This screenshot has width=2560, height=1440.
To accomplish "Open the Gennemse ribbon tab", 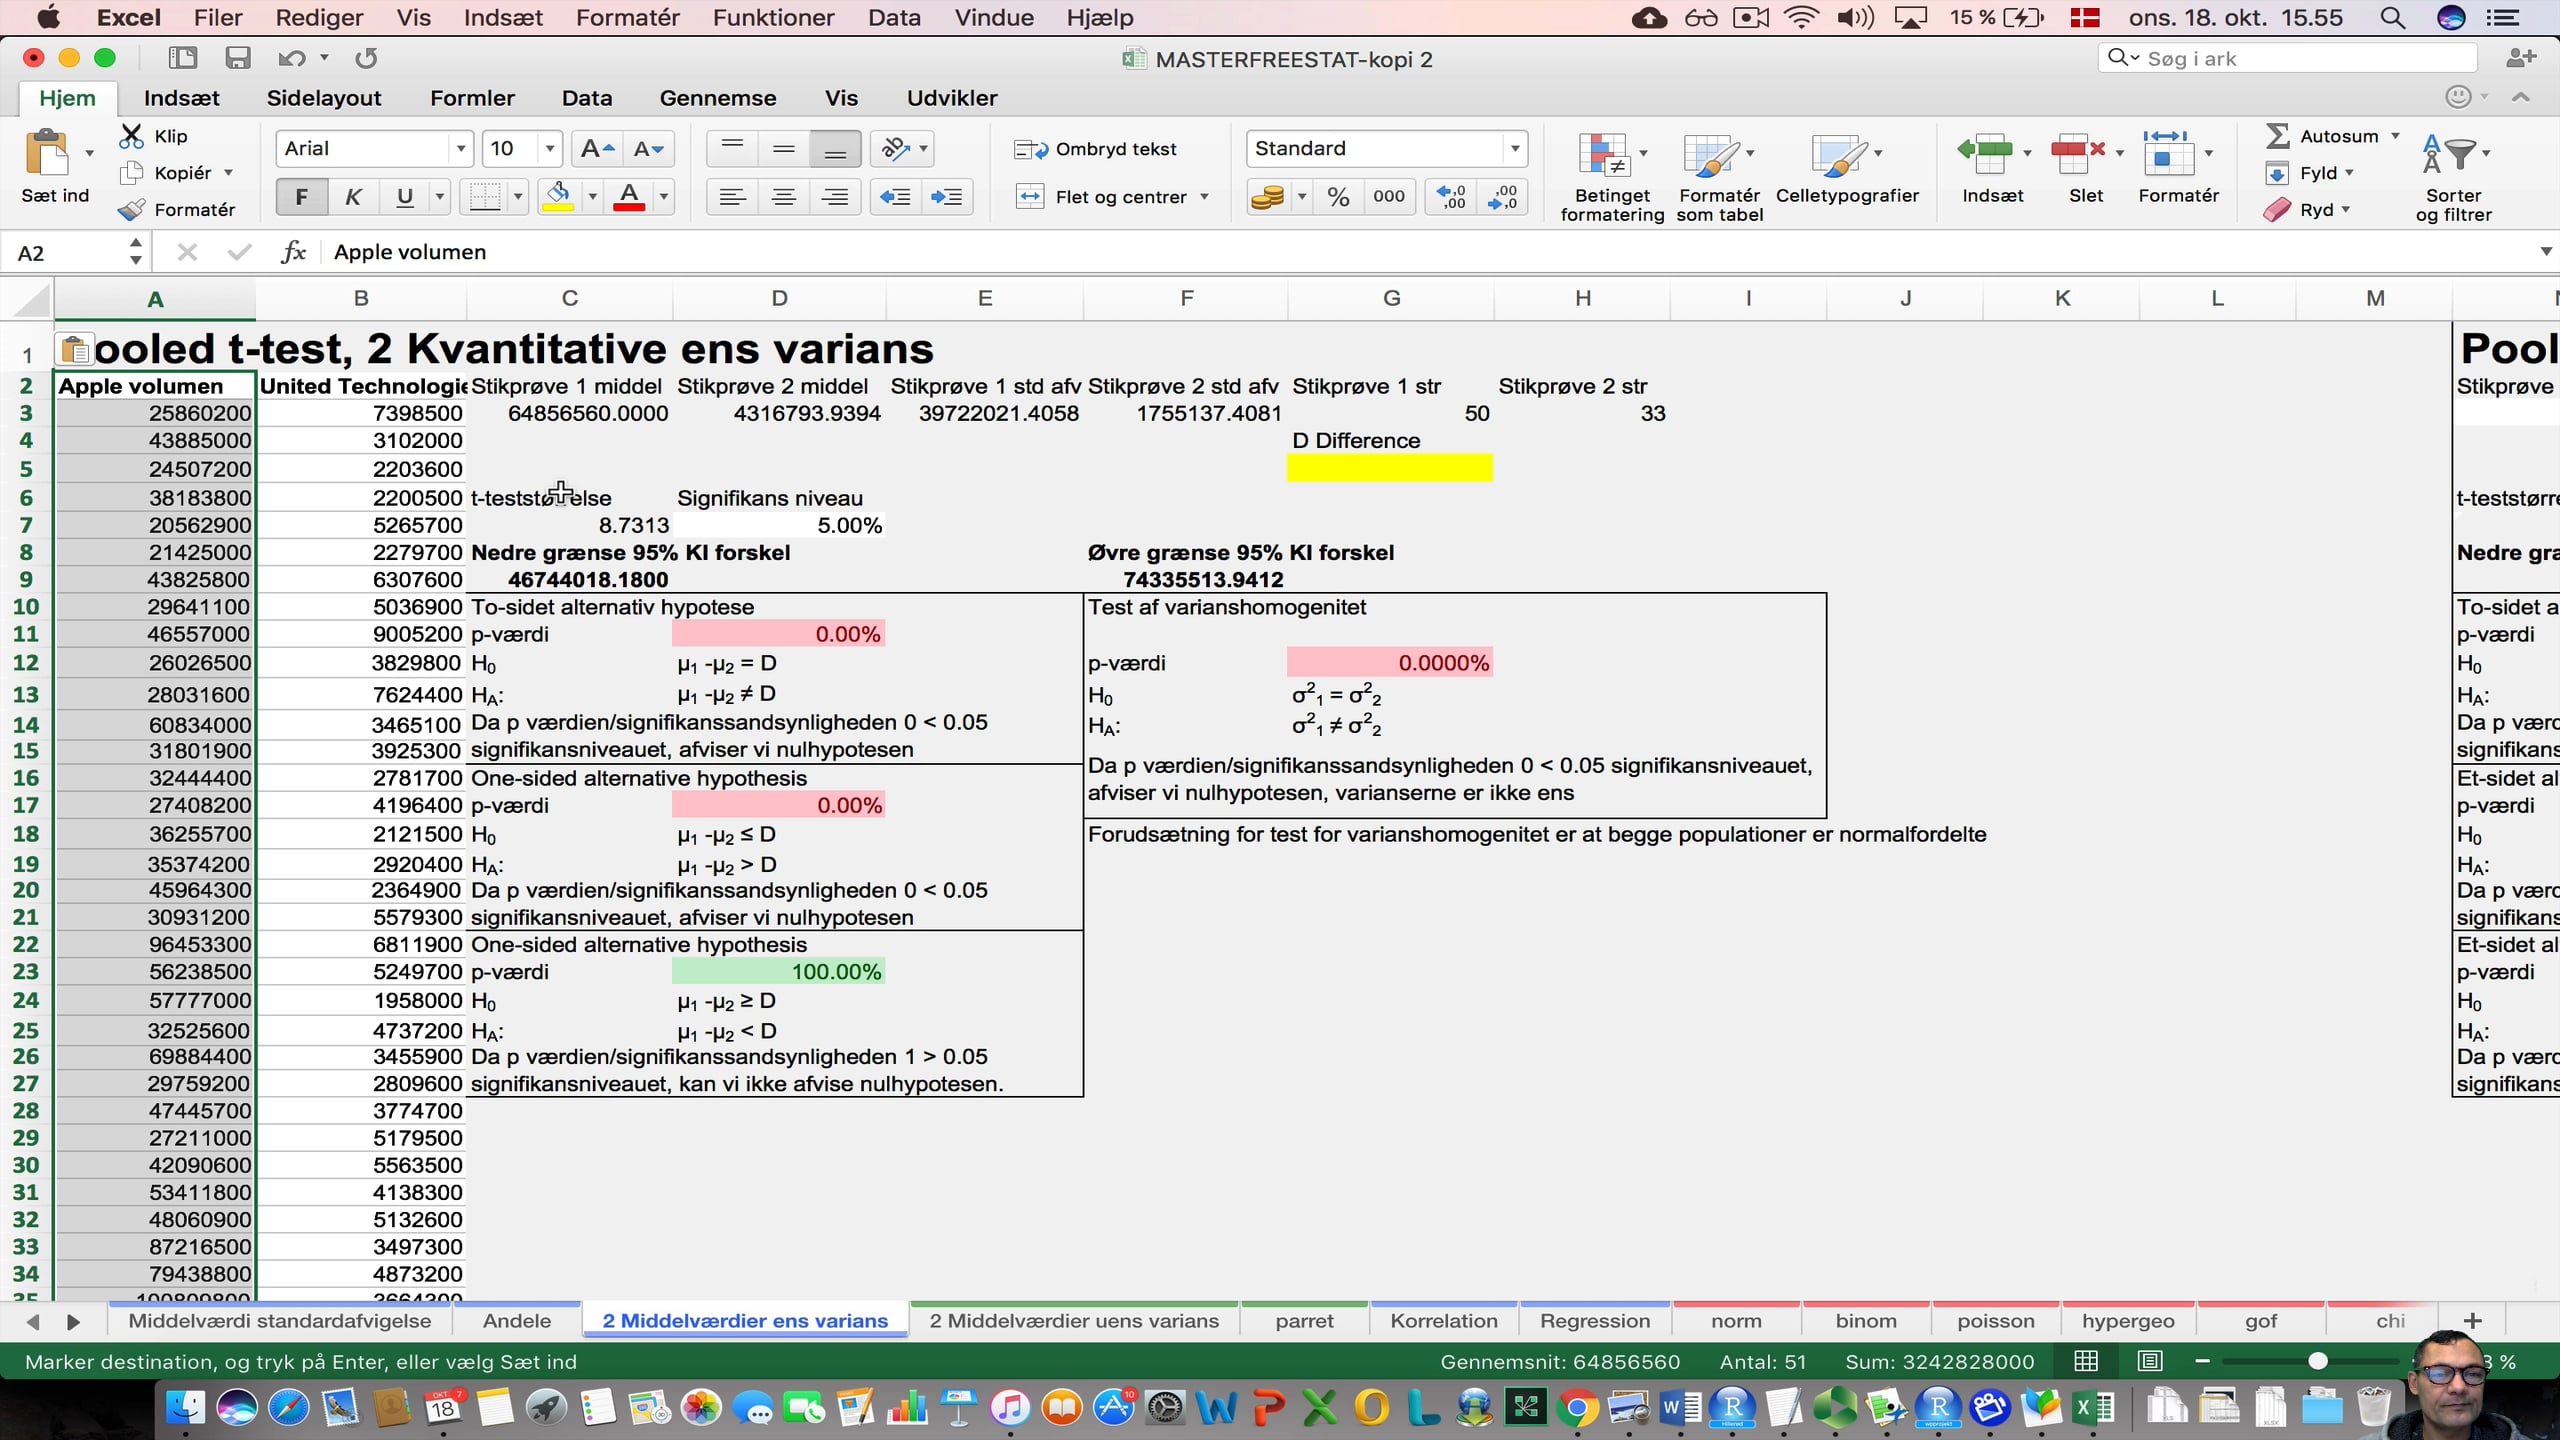I will (718, 98).
